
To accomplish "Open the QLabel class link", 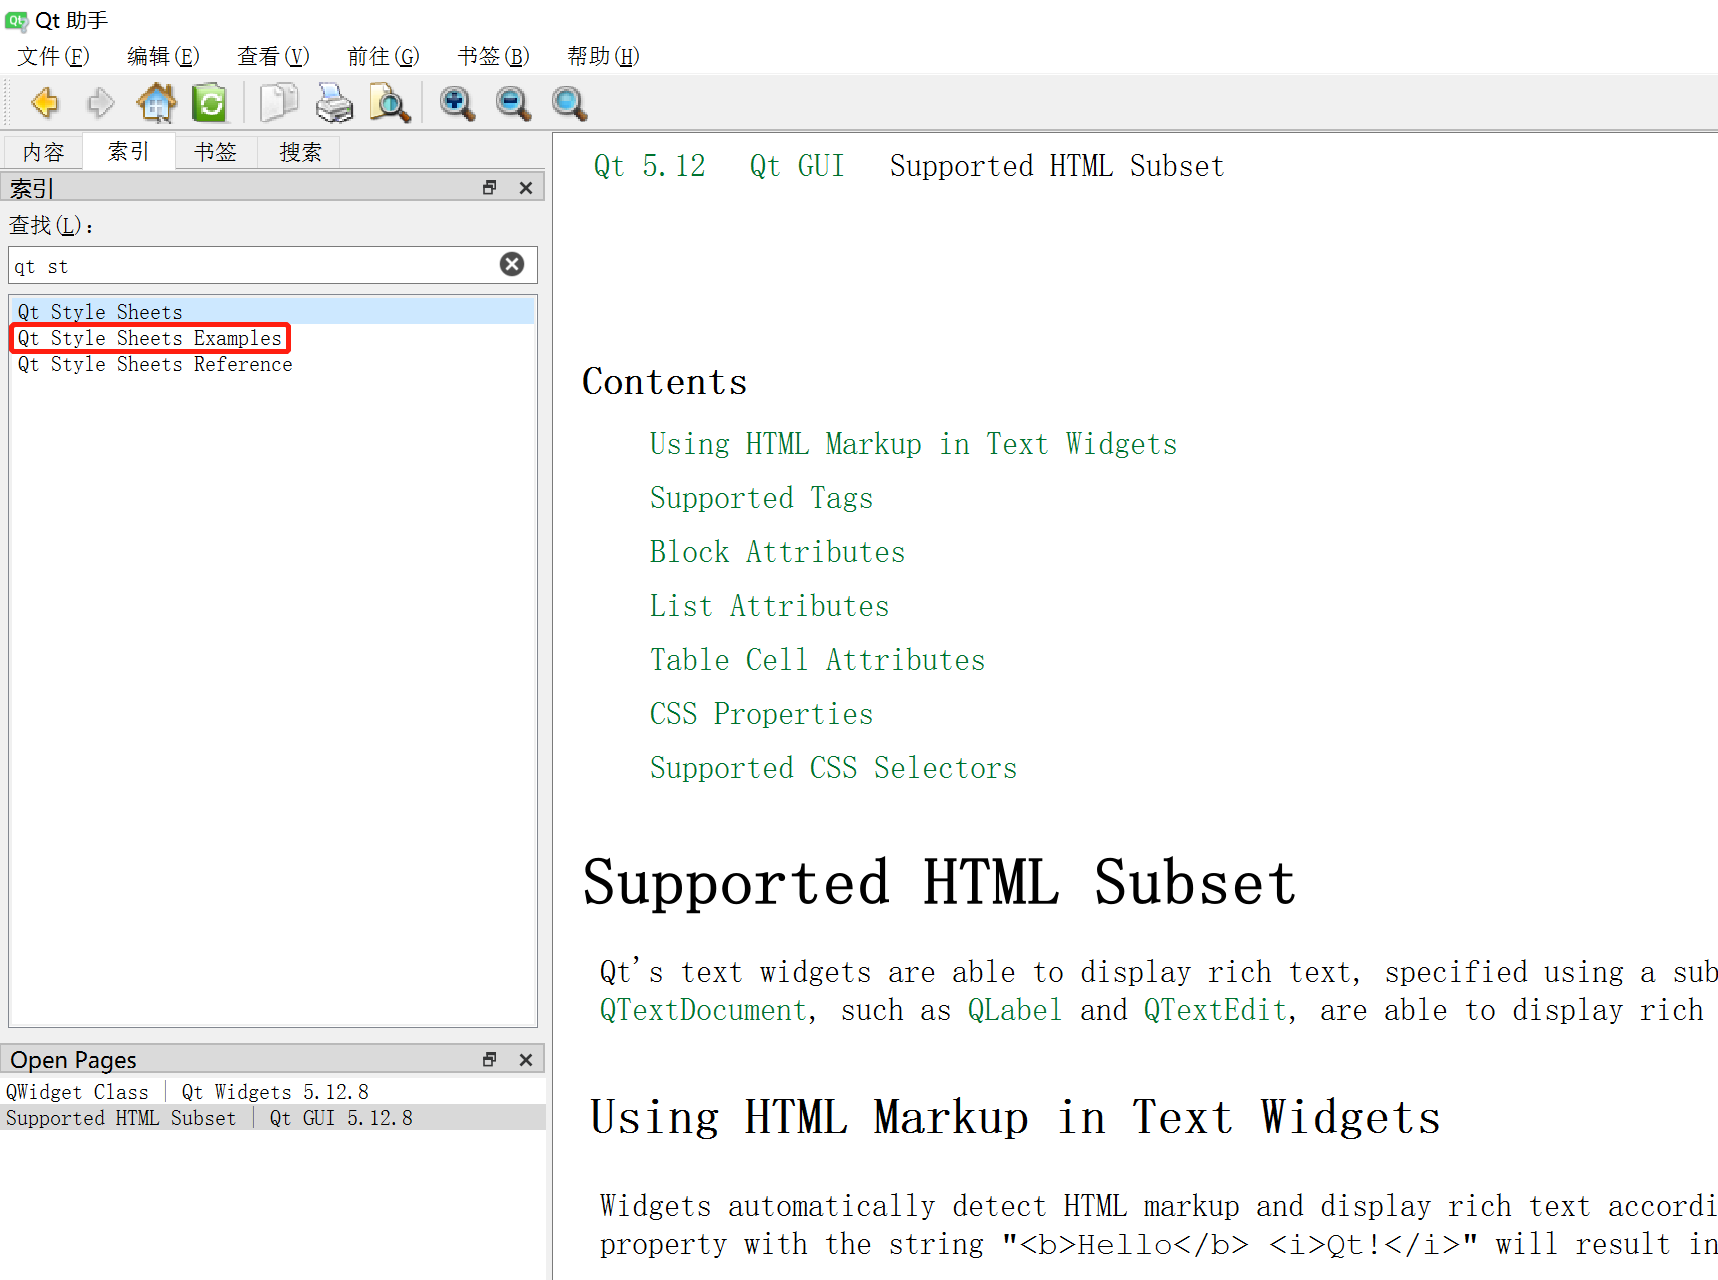I will [1014, 1010].
